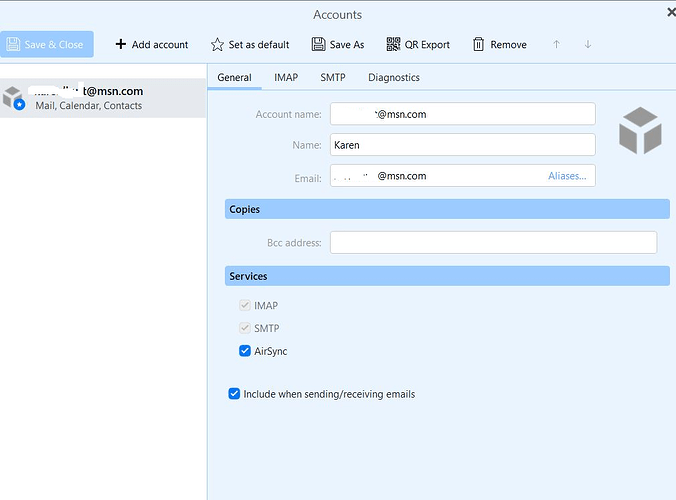The image size is (676, 500).
Task: Click the Save & Close floppy icon
Action: pyautogui.click(x=13, y=44)
